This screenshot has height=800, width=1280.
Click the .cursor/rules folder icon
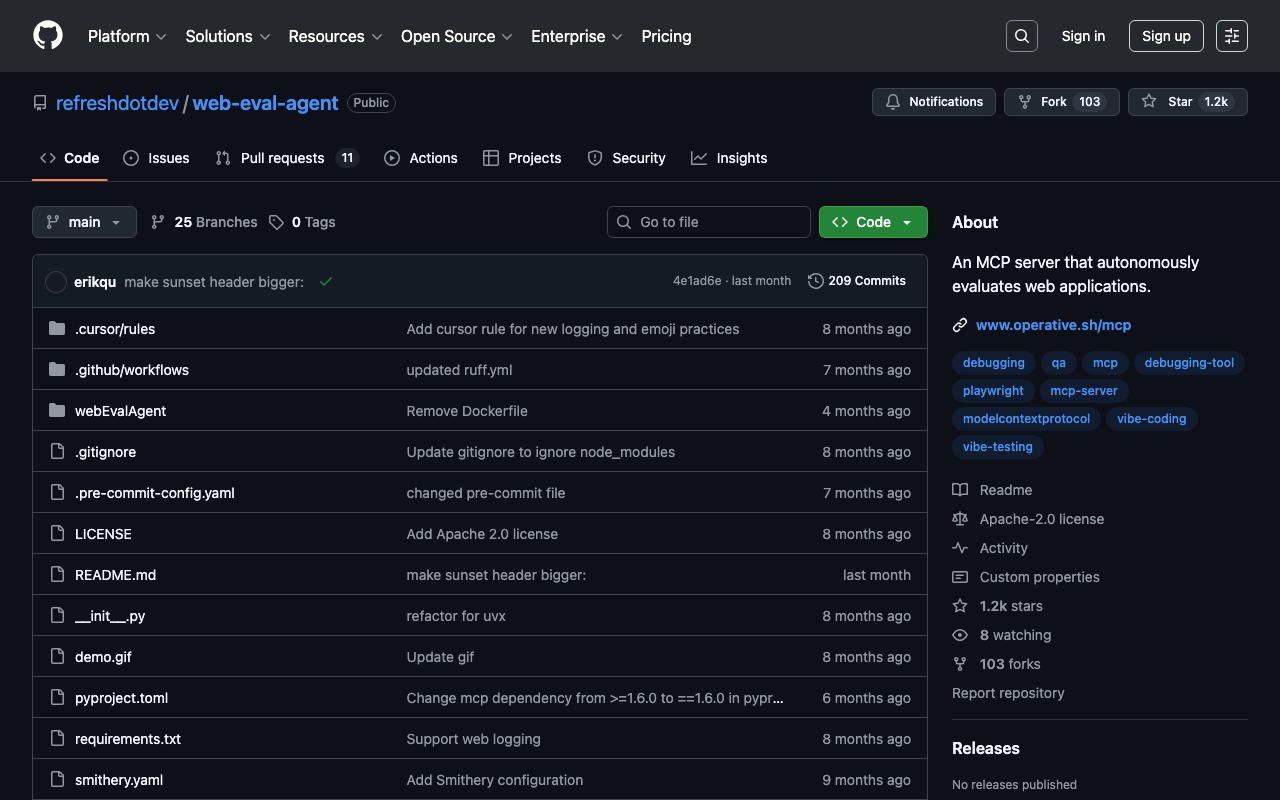[x=57, y=329]
